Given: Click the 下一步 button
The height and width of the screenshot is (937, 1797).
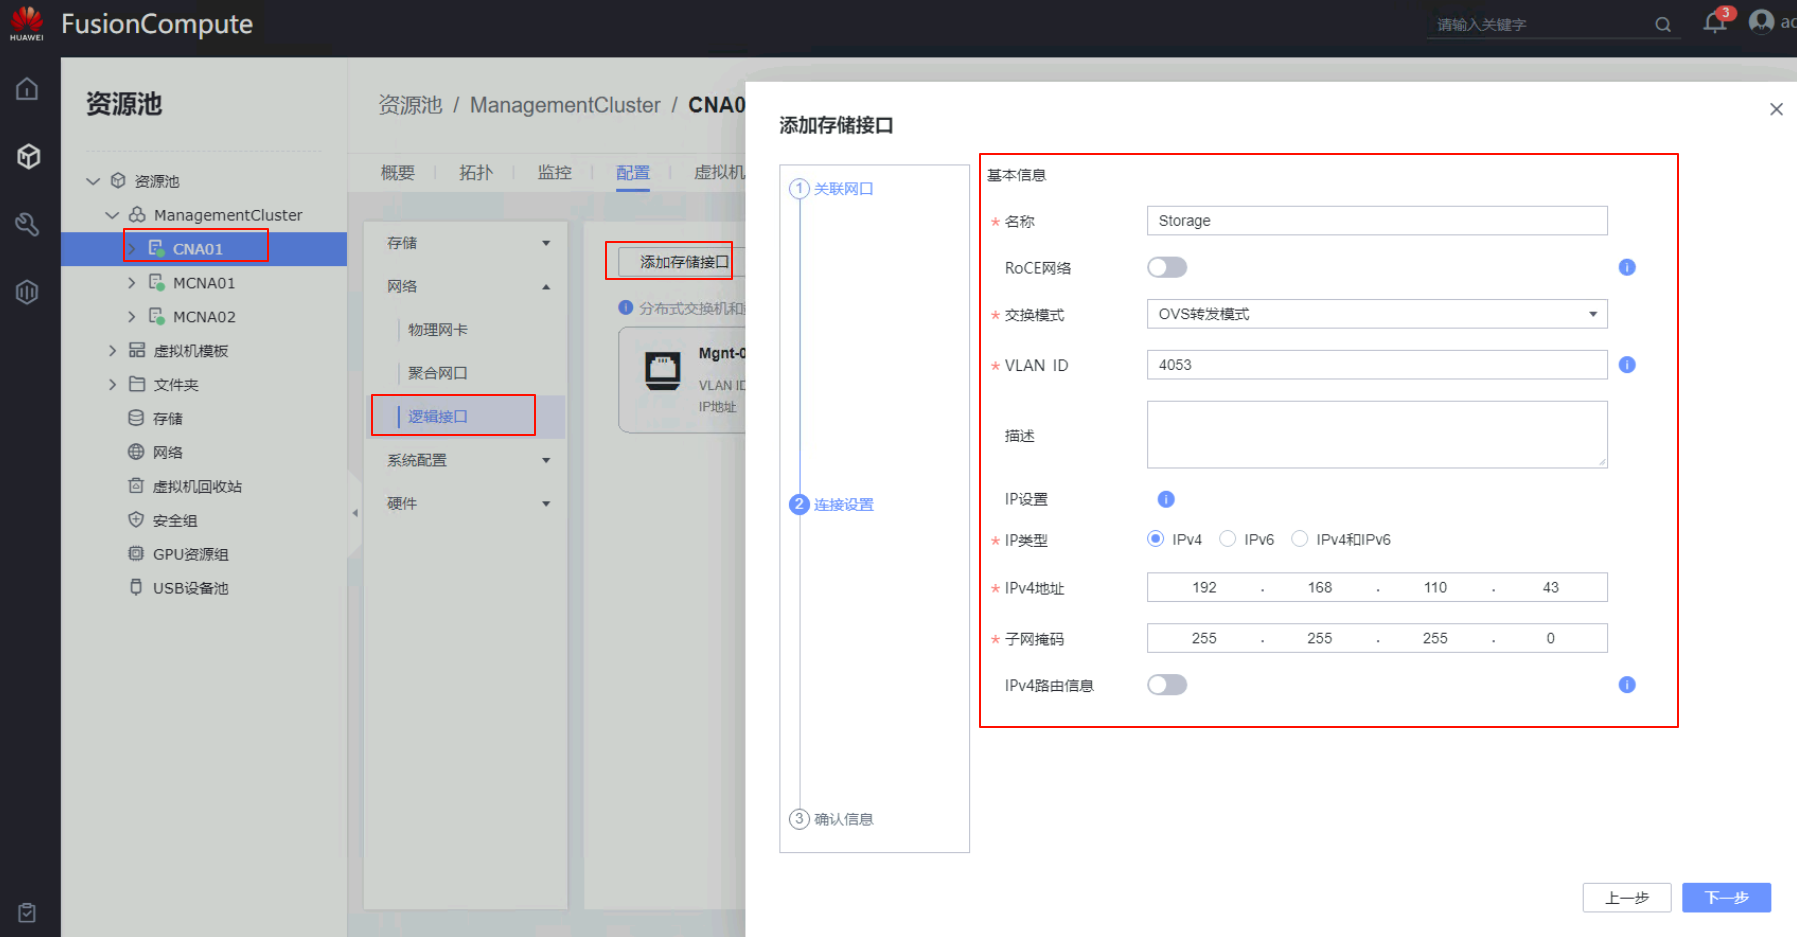Looking at the screenshot, I should pyautogui.click(x=1725, y=897).
